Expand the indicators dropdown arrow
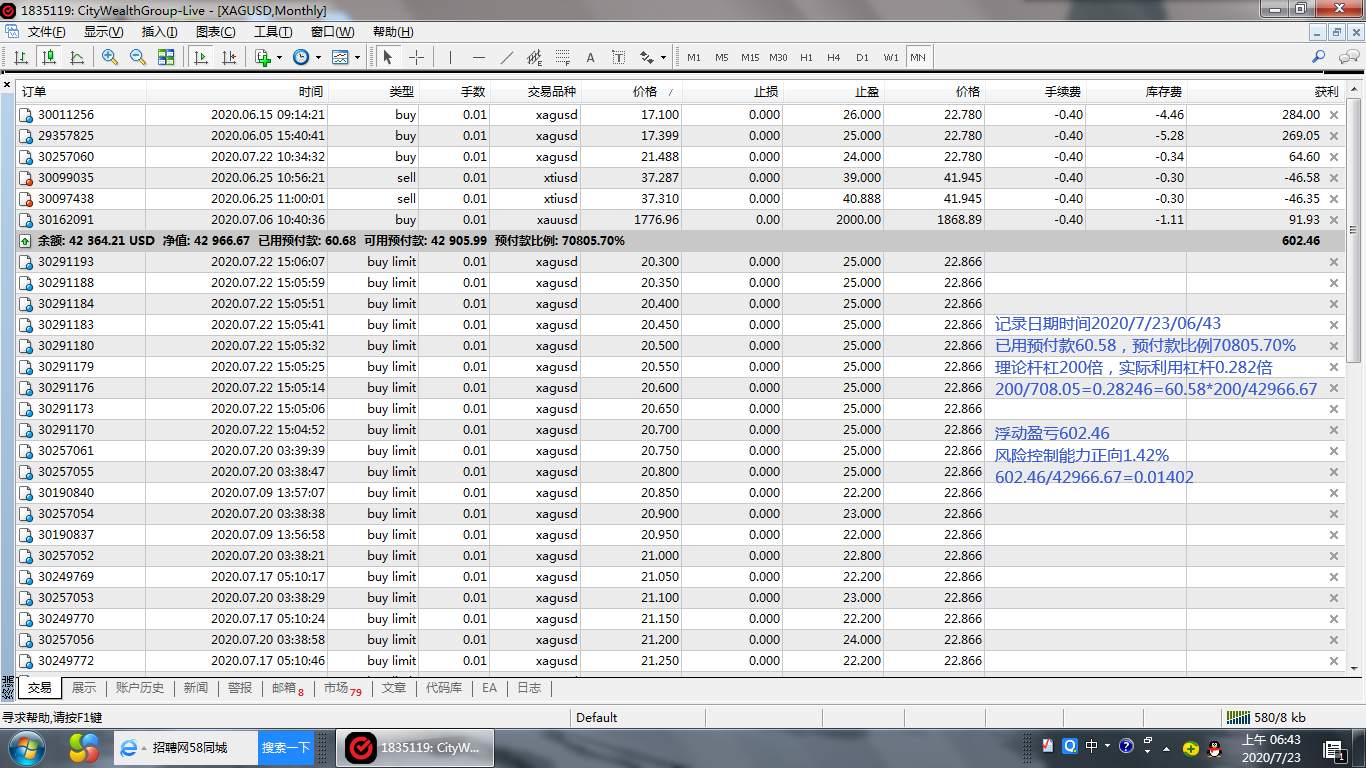 click(x=279, y=57)
